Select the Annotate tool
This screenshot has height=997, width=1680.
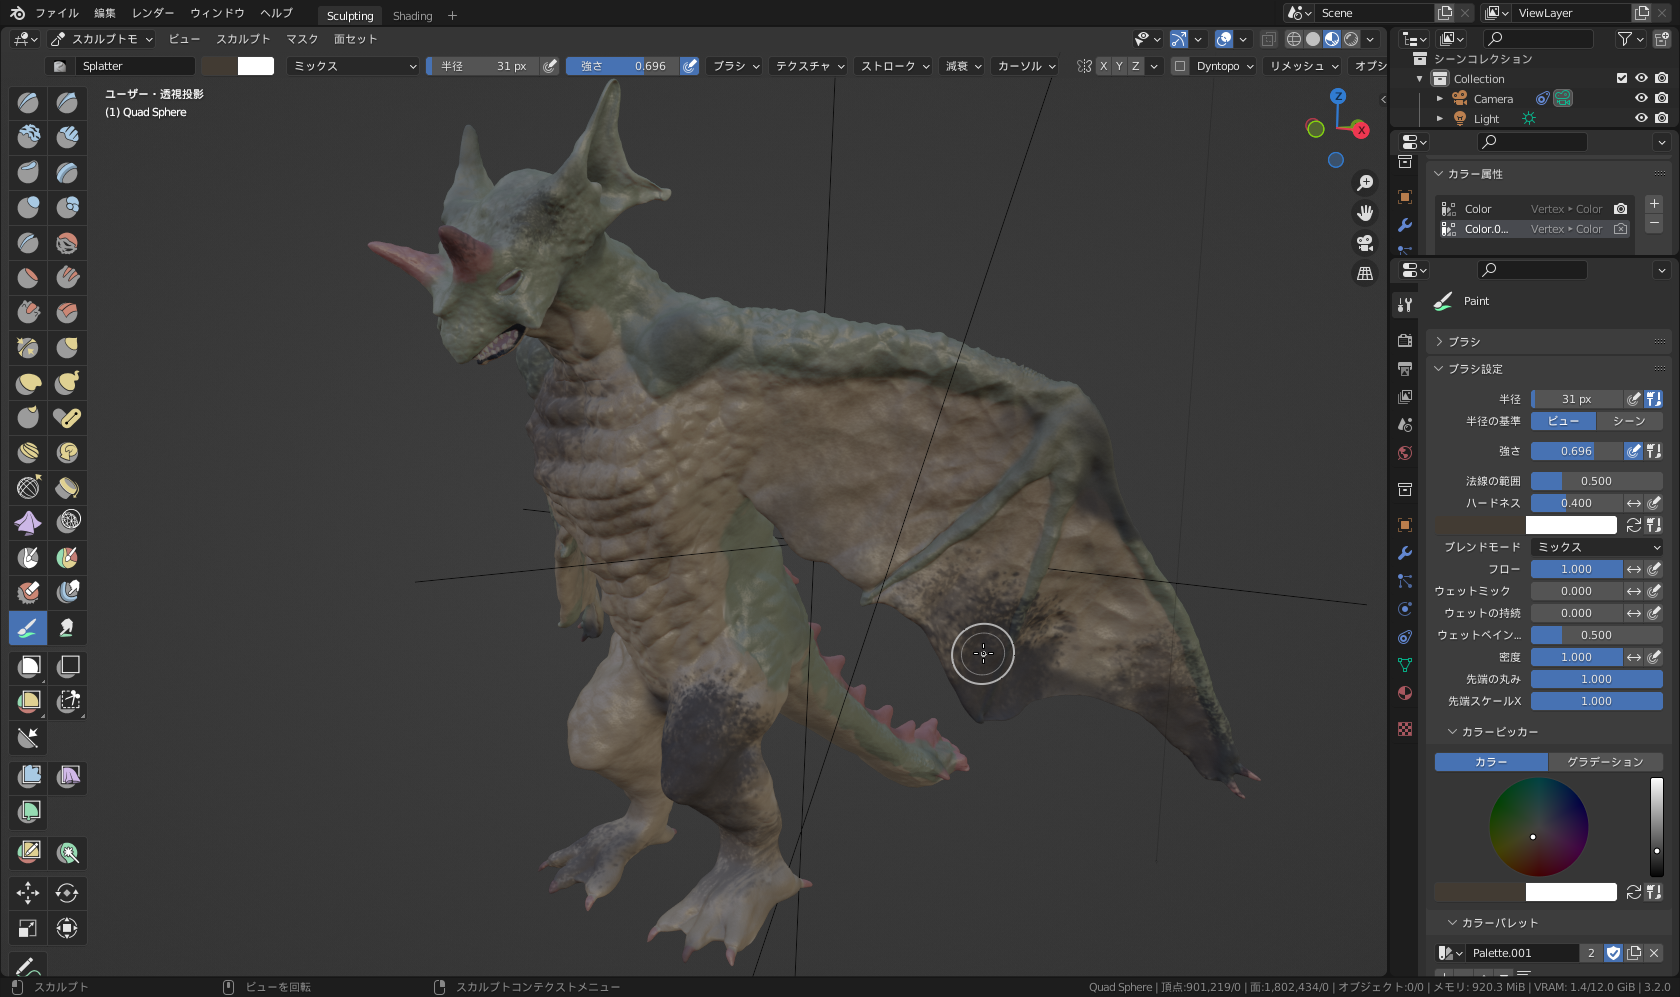pyautogui.click(x=28, y=966)
